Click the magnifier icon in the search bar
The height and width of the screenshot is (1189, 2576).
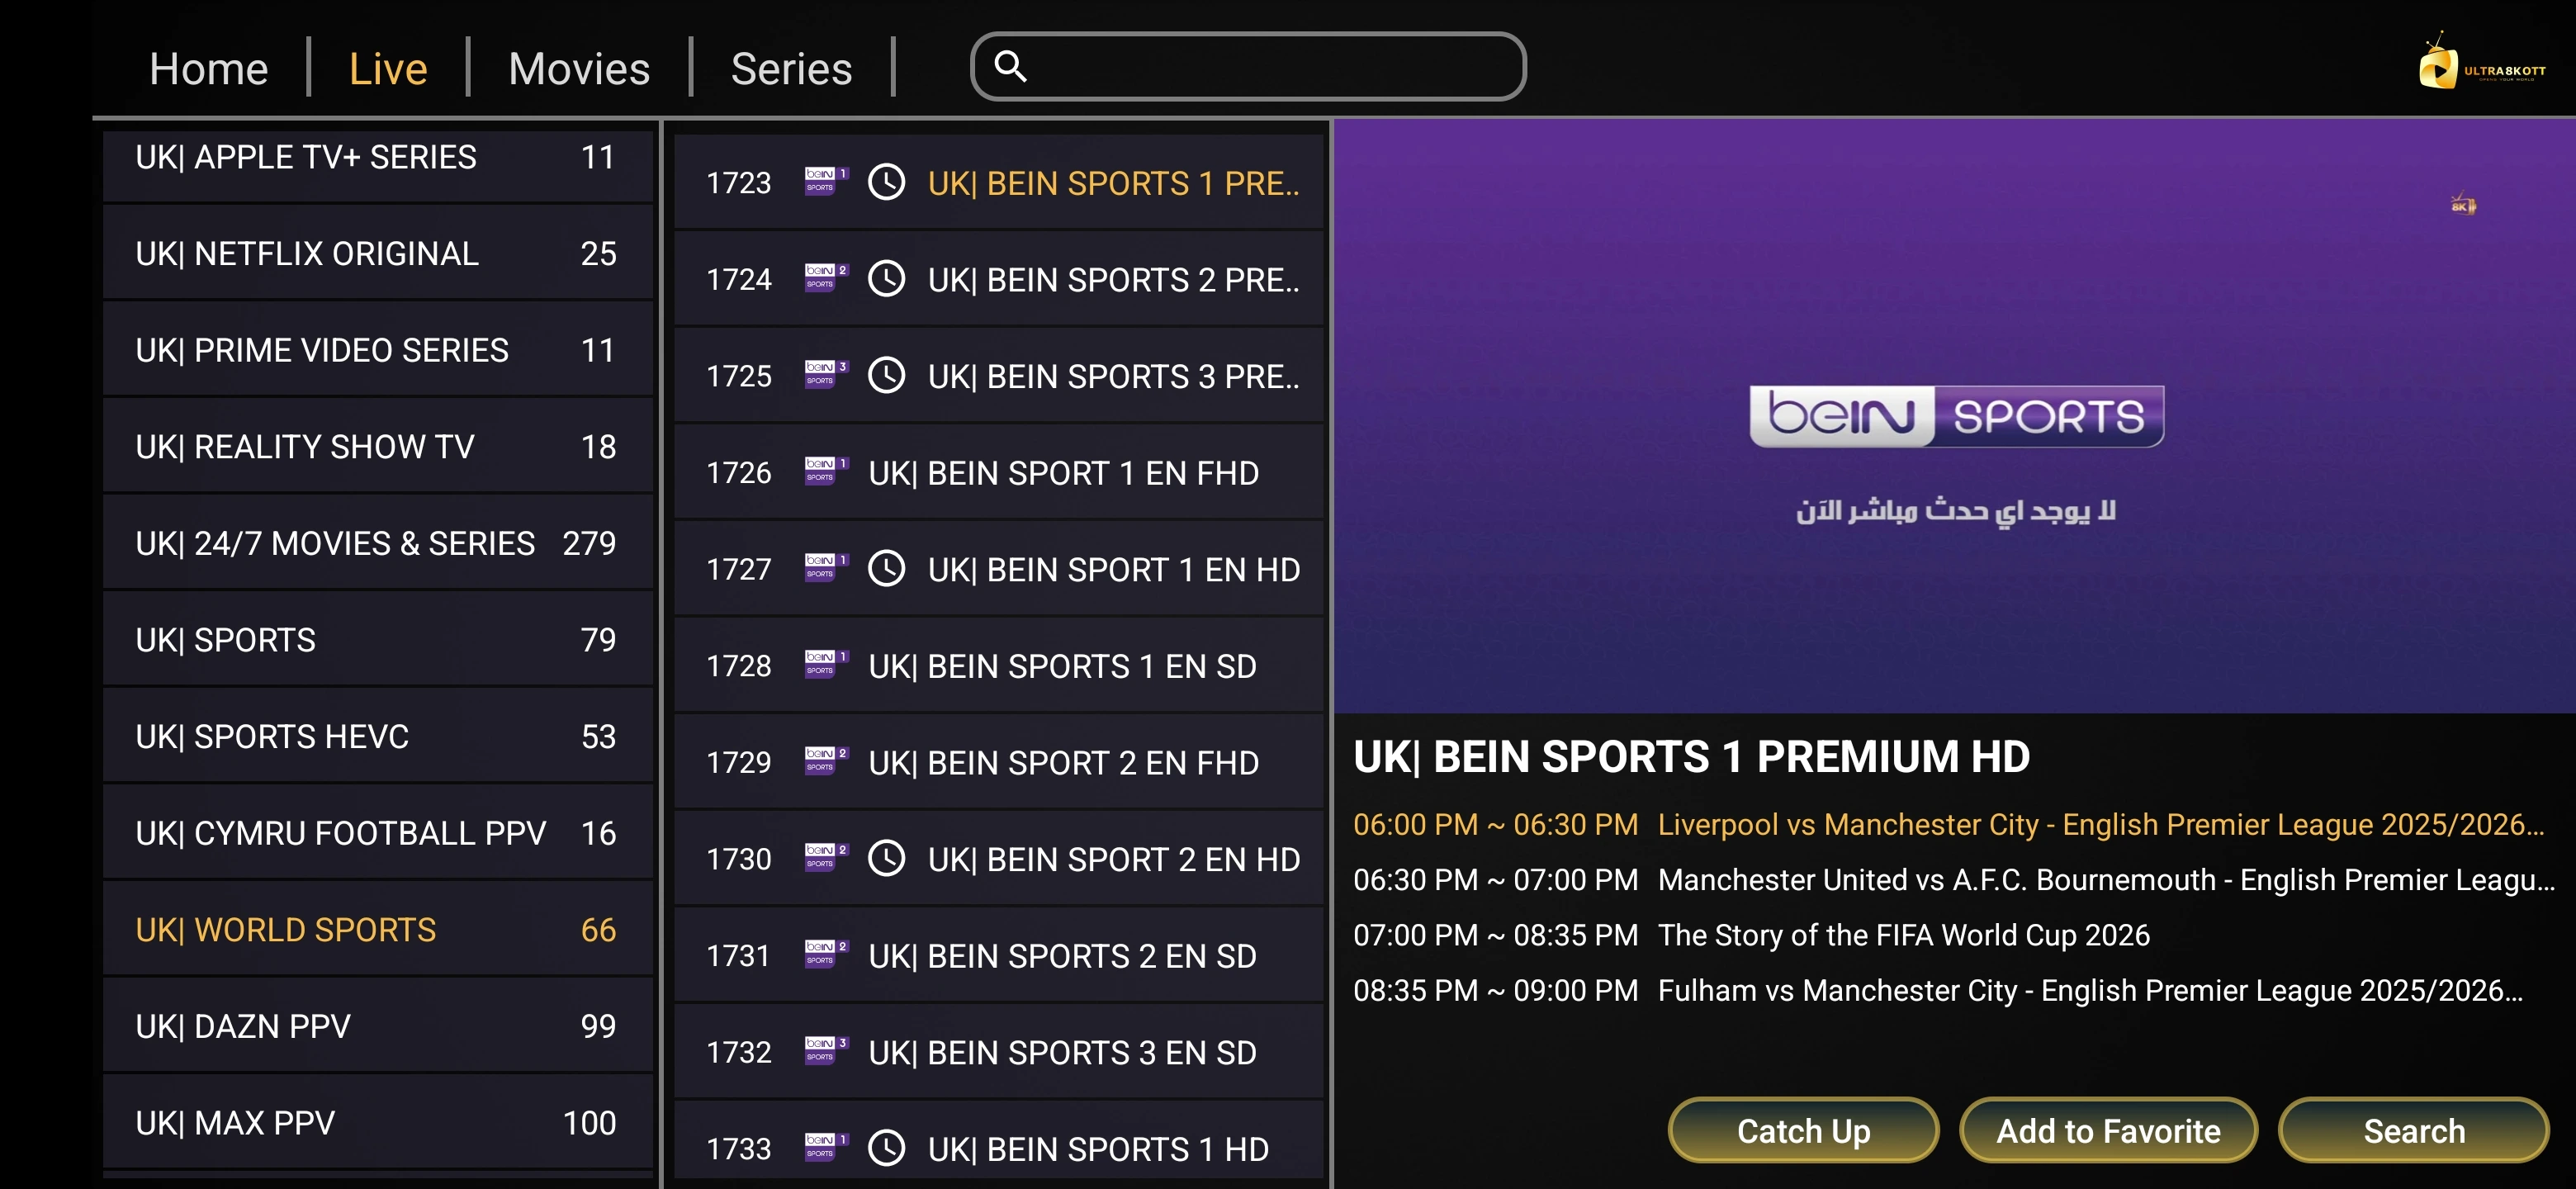point(1010,66)
